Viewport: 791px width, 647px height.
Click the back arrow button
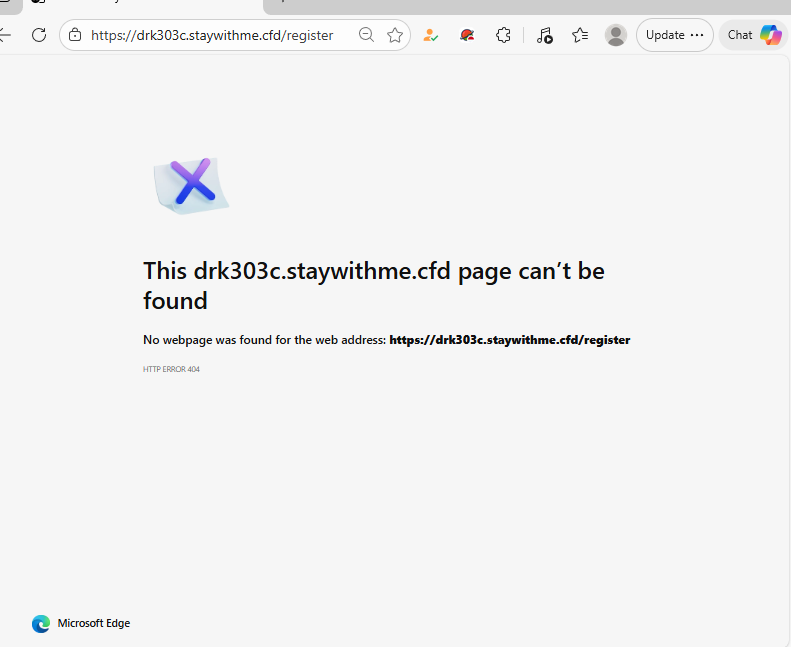[x=5, y=35]
